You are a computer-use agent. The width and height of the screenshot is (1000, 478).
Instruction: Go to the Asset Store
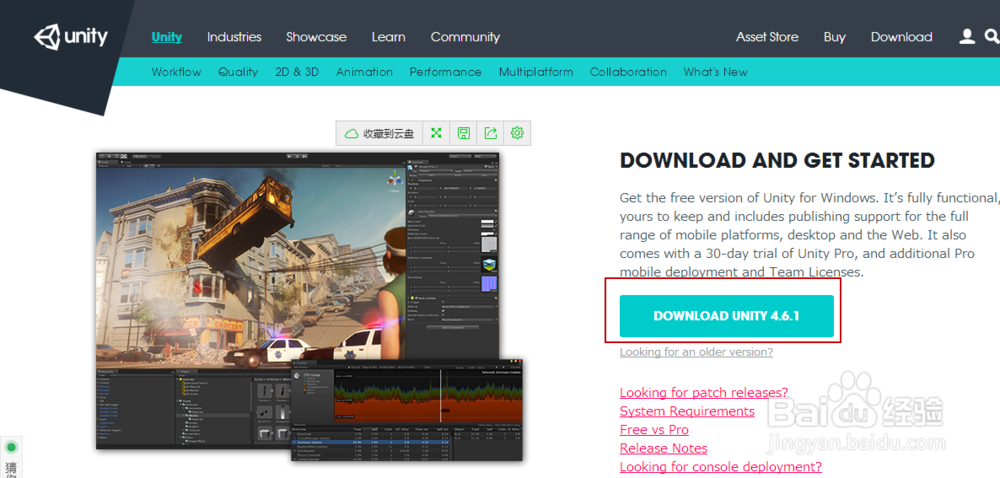[x=767, y=37]
